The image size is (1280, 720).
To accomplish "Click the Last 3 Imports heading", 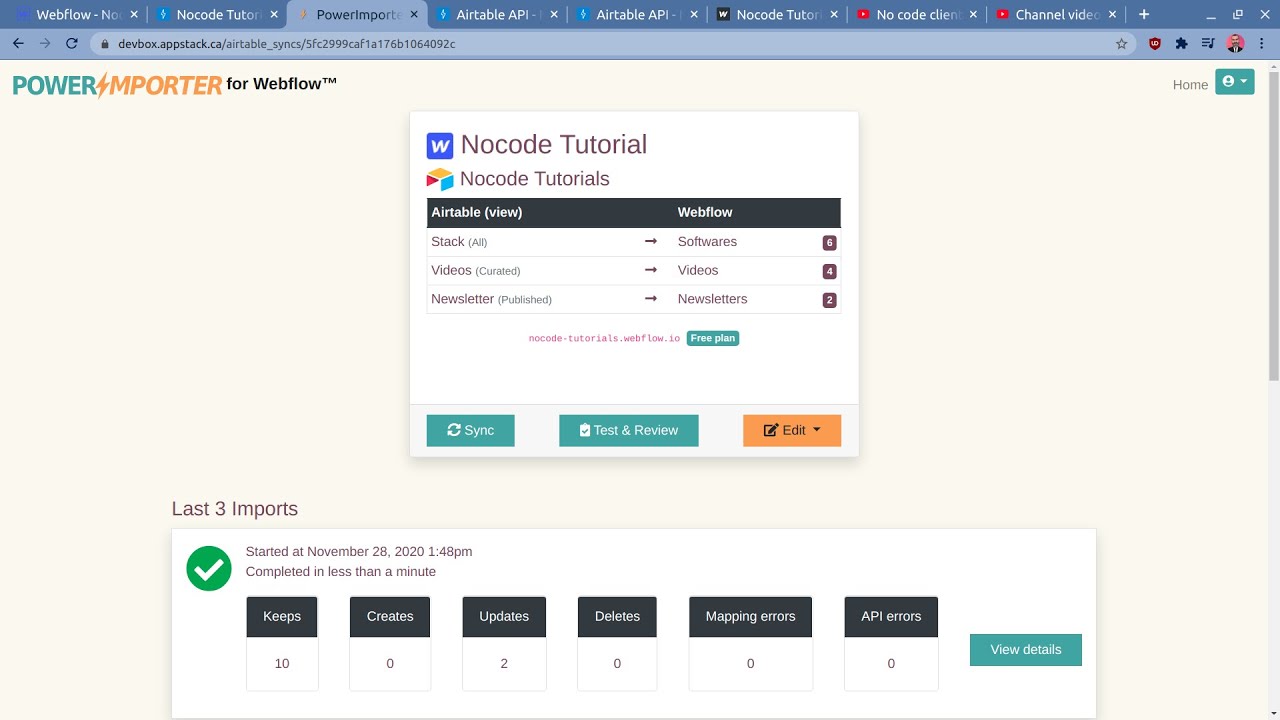I will (x=235, y=509).
